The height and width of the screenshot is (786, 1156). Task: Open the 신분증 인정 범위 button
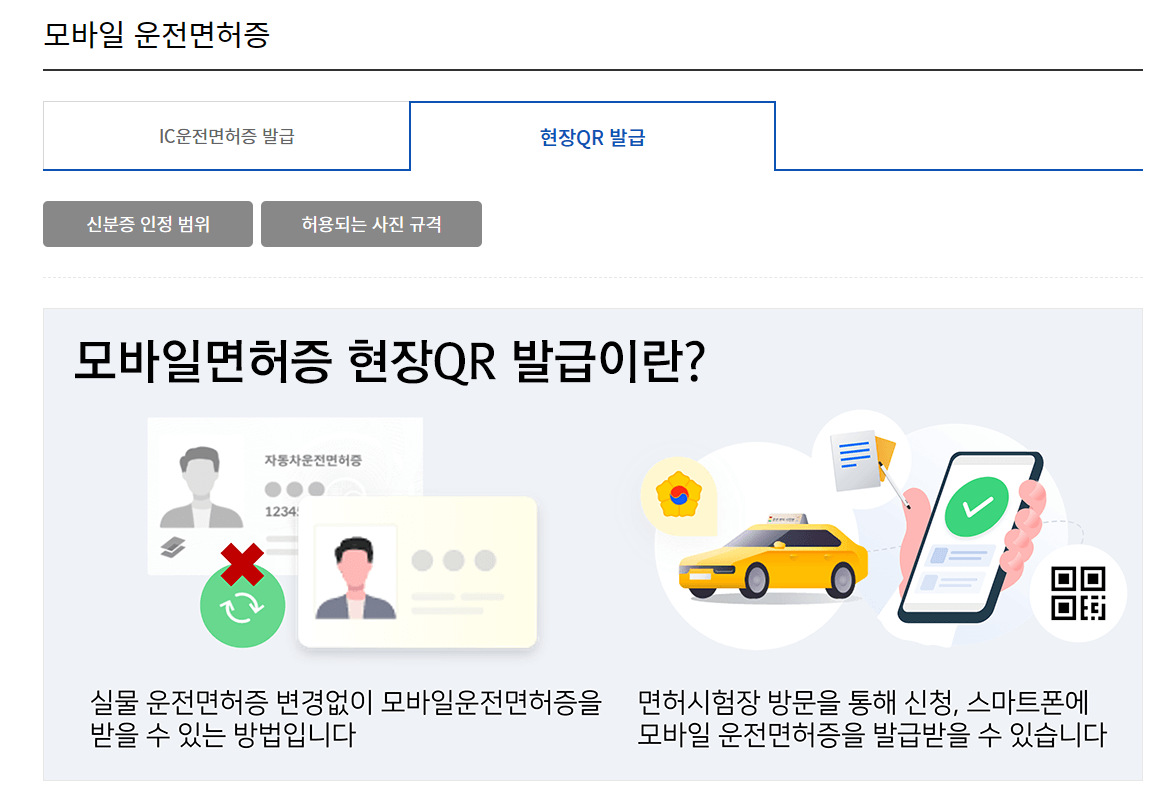click(147, 224)
